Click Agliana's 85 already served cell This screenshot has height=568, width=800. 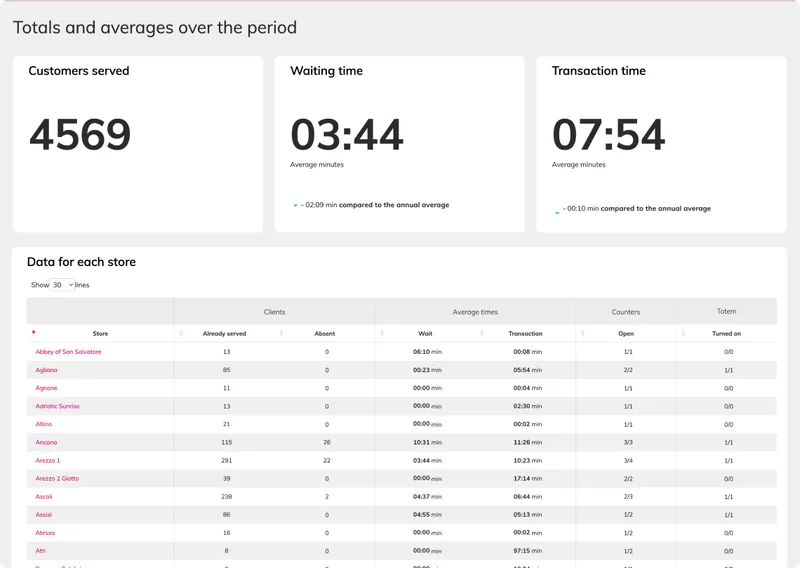coord(227,370)
